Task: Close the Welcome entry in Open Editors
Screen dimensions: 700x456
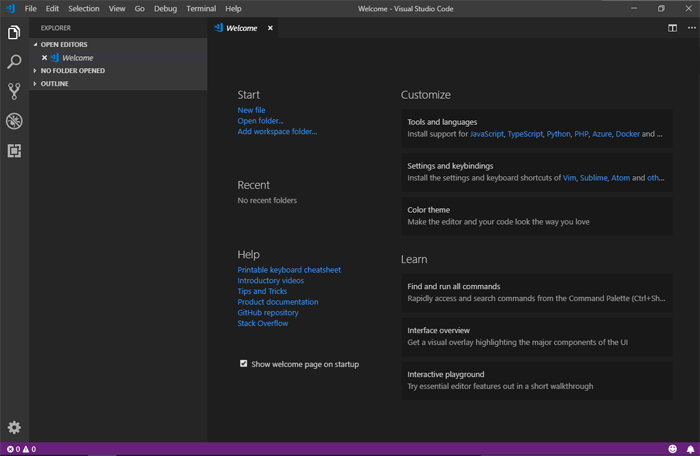Action: [44, 58]
